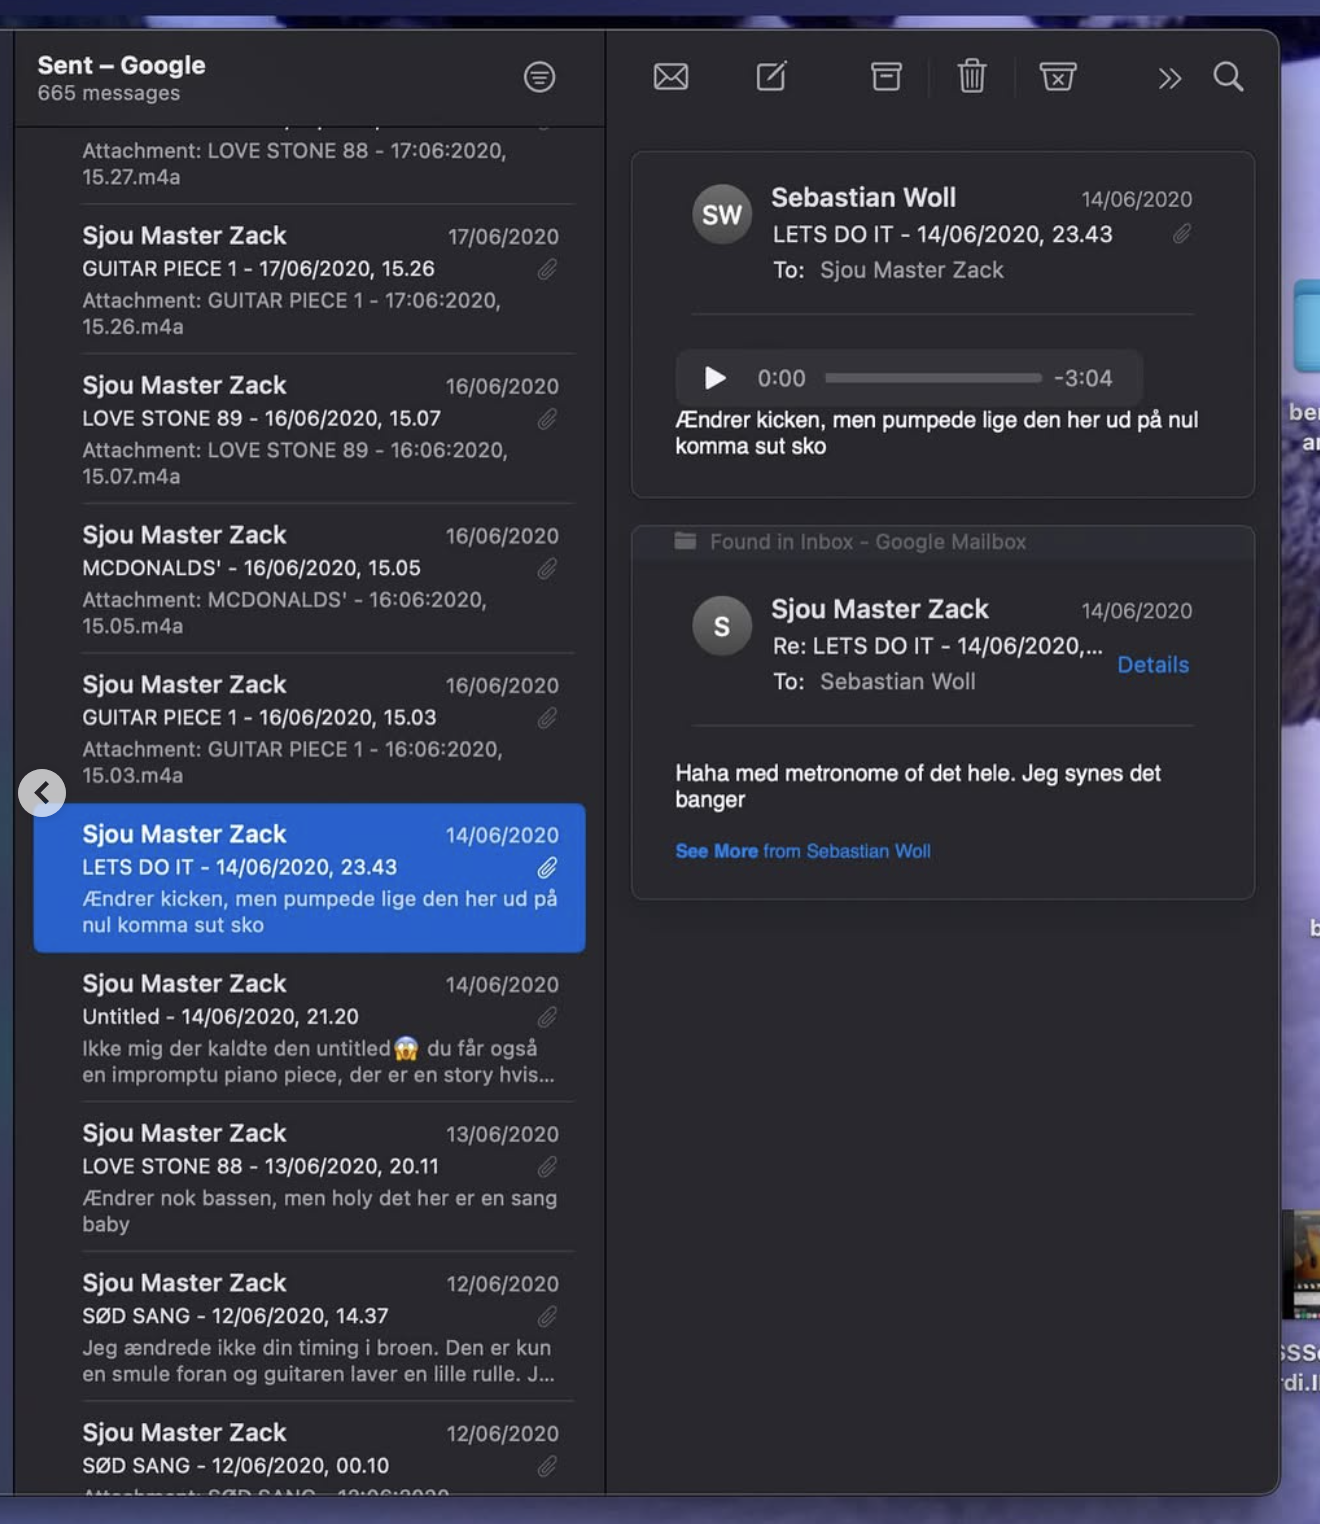Collapse the sidebar with the round chevron
Viewport: 1320px width, 1524px height.
[42, 793]
